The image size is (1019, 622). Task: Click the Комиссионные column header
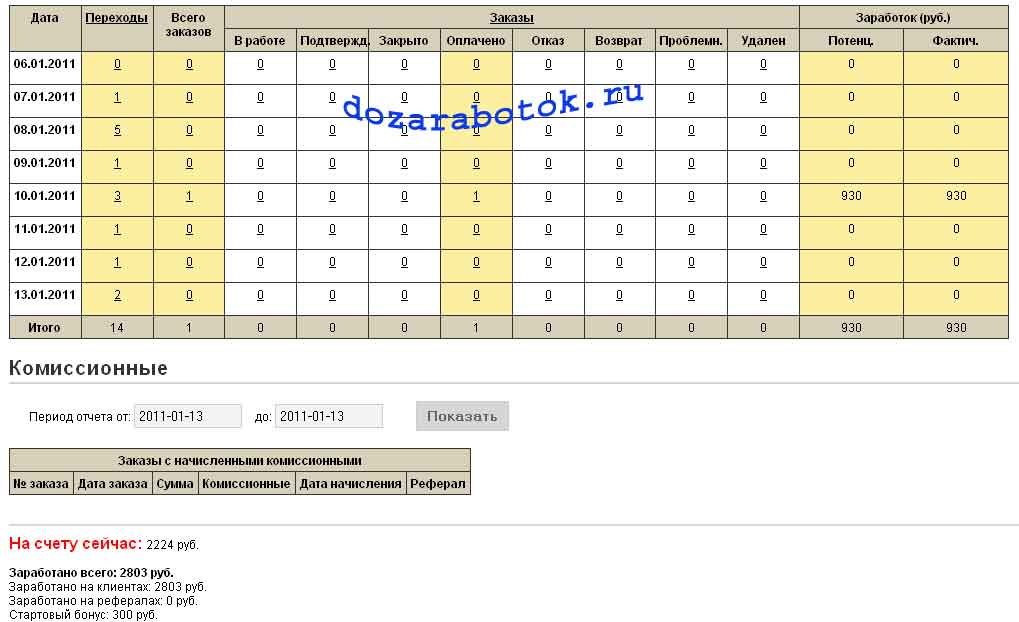246,484
